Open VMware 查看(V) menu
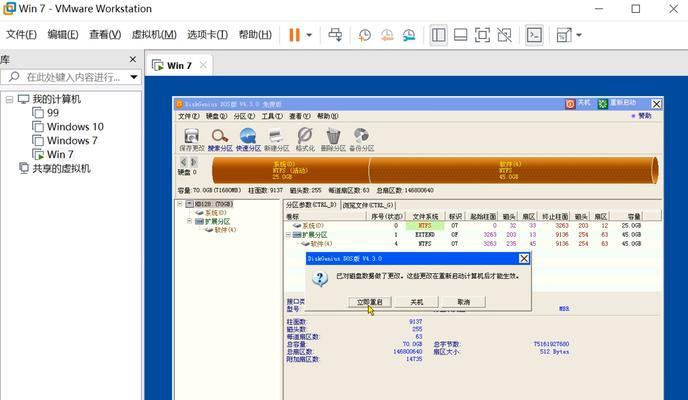 click(x=105, y=35)
